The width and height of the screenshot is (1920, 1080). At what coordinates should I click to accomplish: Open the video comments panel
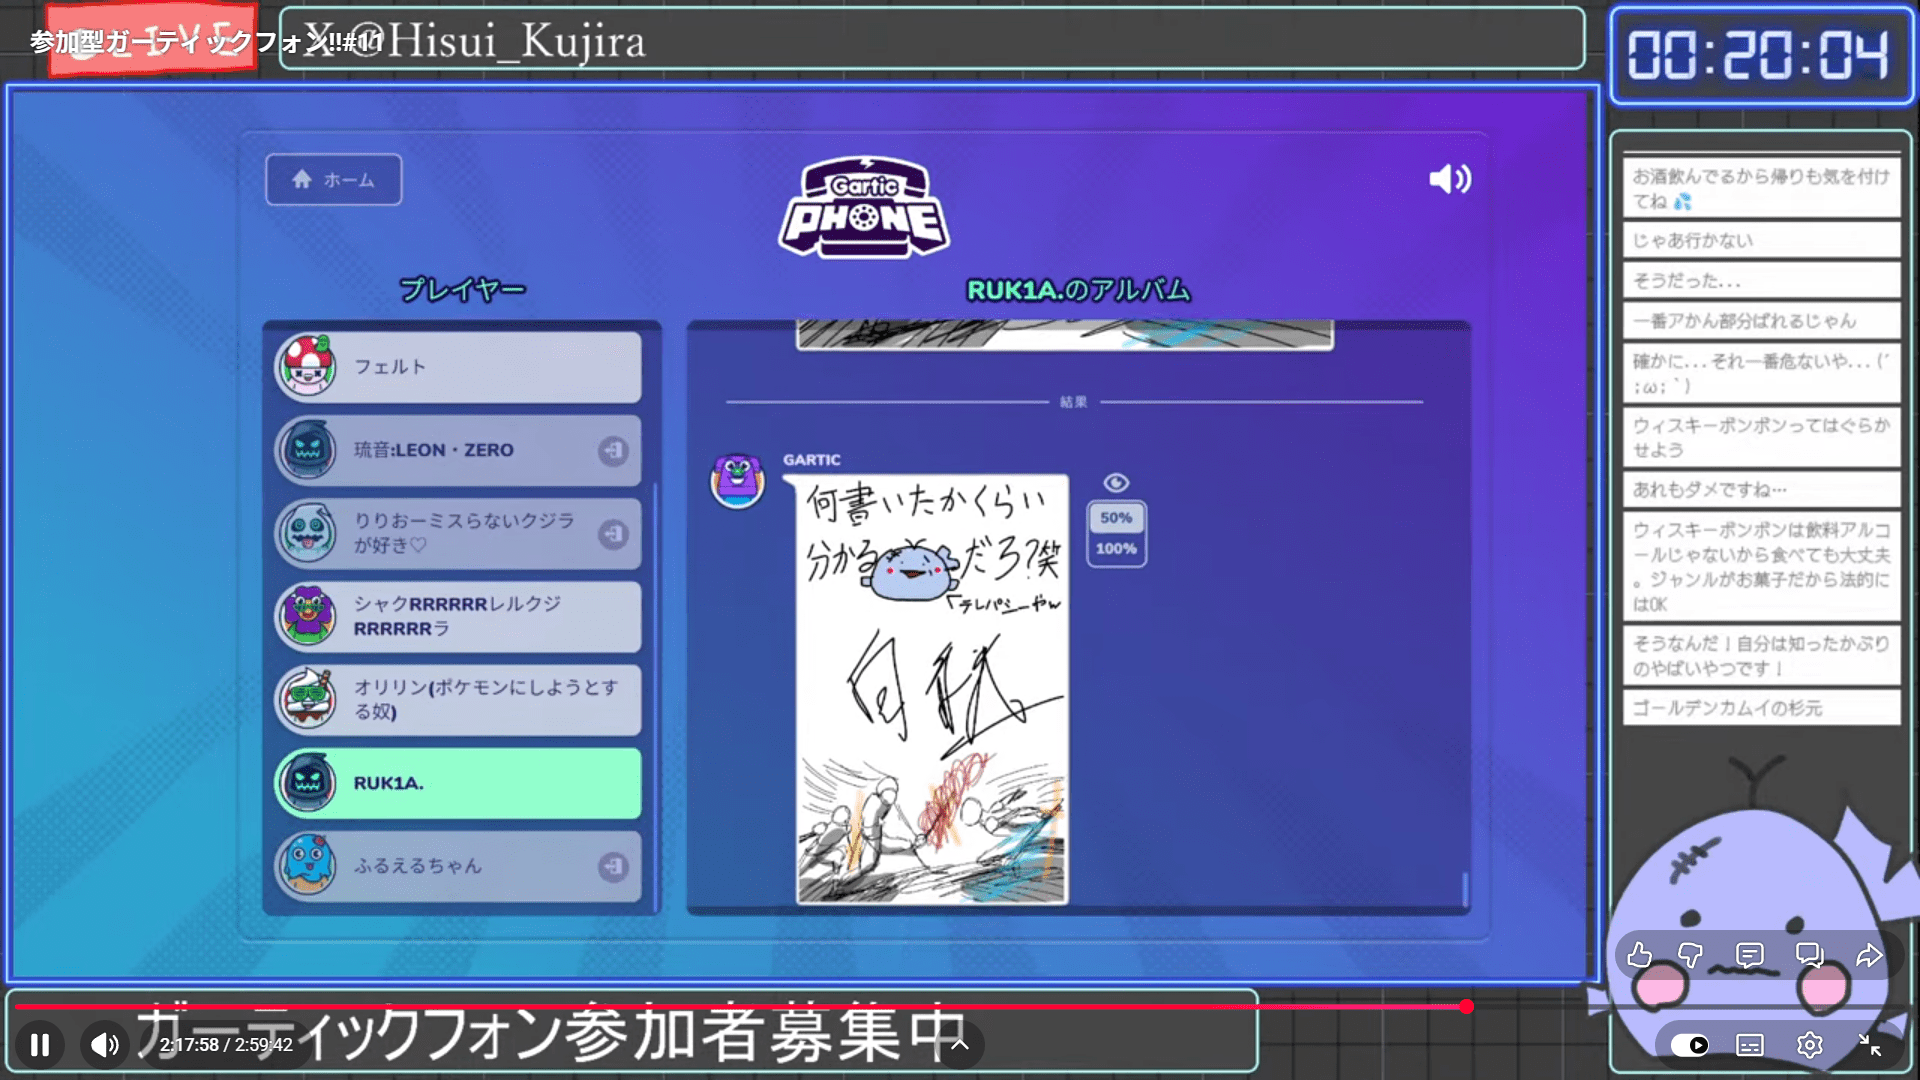click(1749, 956)
